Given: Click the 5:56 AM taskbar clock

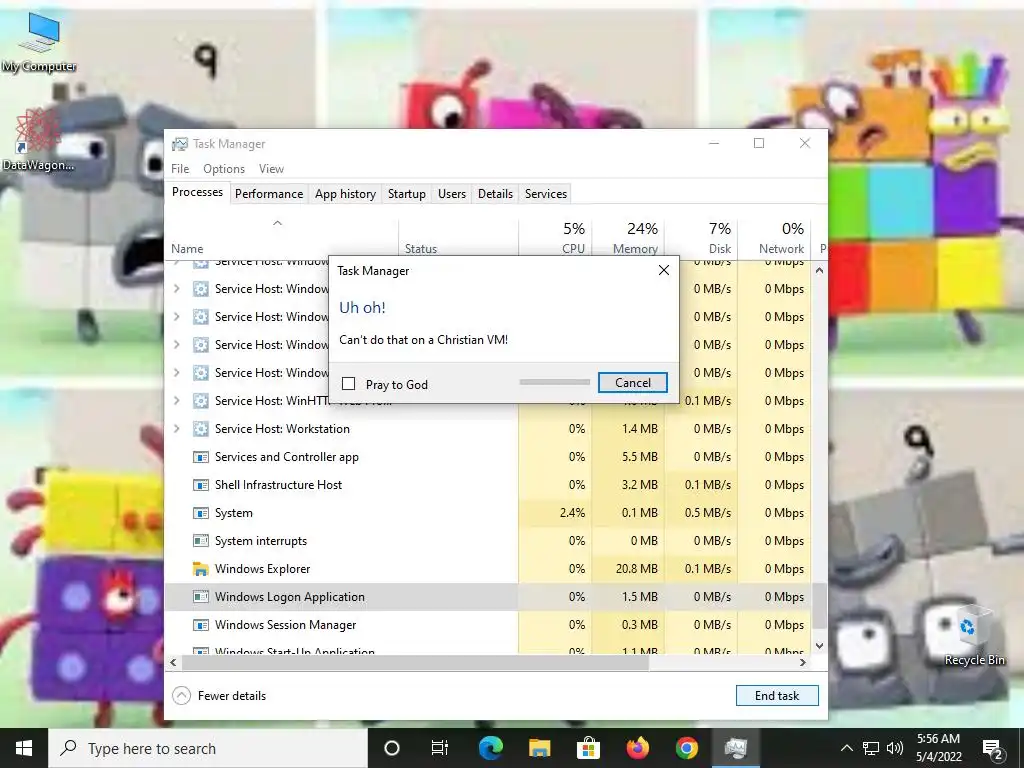Looking at the screenshot, I should 939,748.
